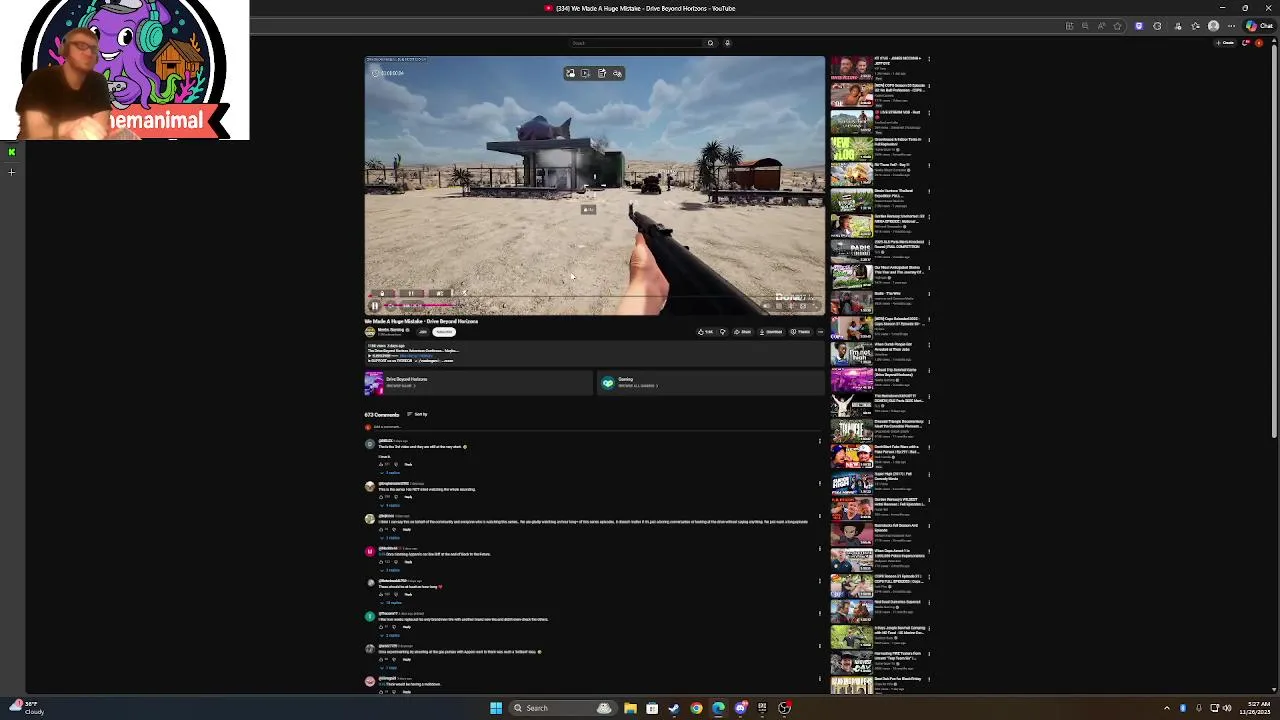Open the more actions ellipsis below the video
The height and width of the screenshot is (720, 1280).
point(820,332)
